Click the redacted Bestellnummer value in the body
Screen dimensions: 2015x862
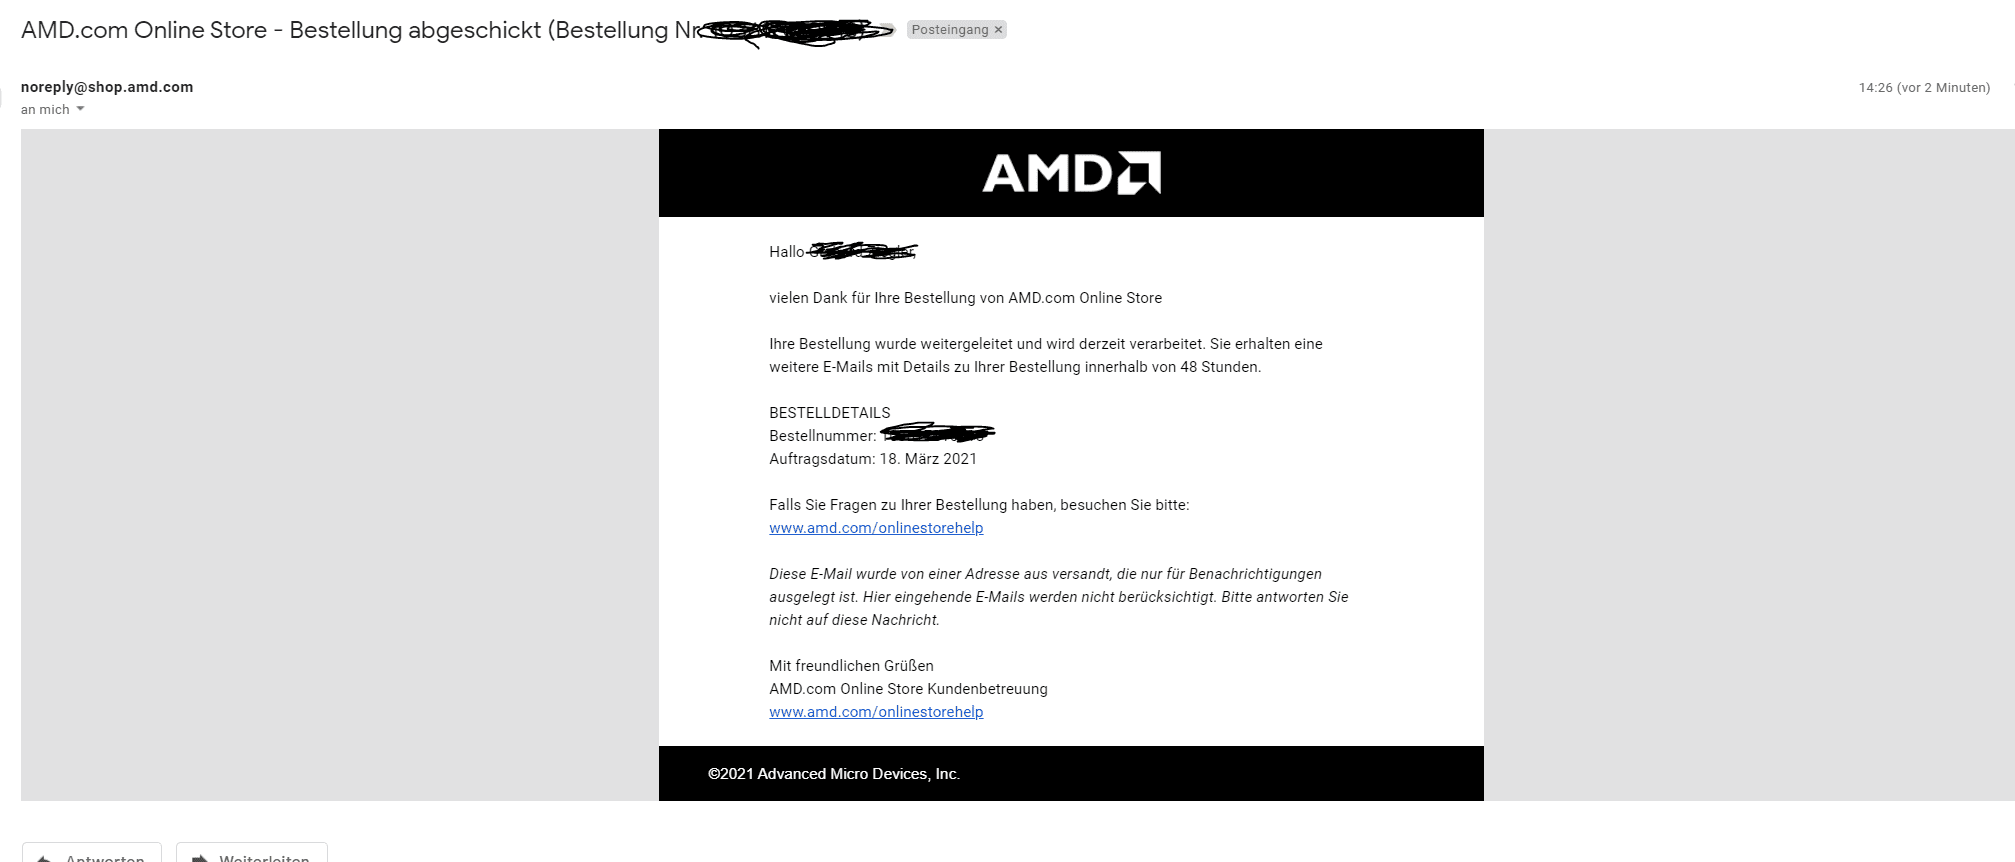[937, 434]
